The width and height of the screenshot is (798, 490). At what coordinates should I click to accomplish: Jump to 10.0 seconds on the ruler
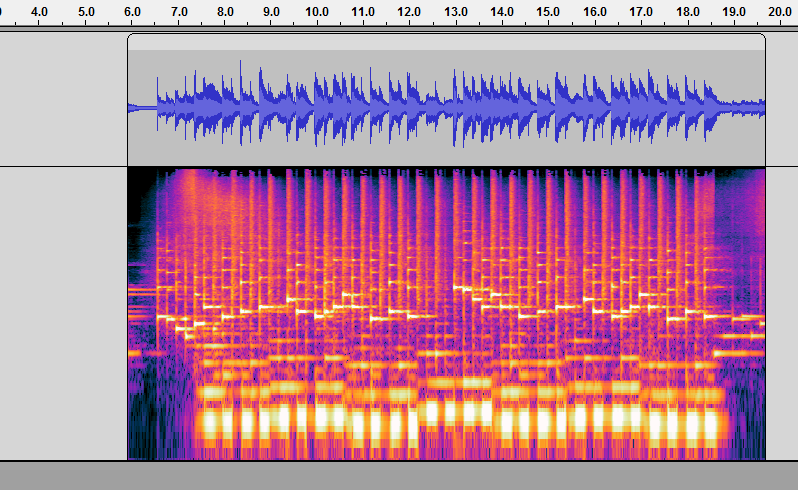(317, 12)
